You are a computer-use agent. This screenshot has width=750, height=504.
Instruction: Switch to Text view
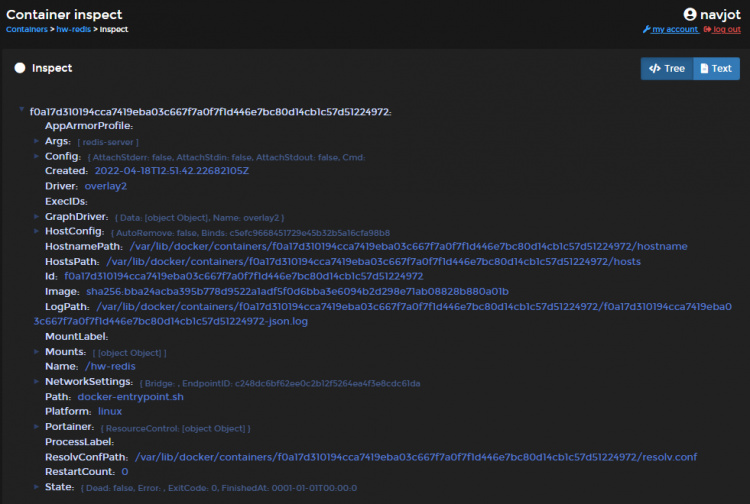pyautogui.click(x=714, y=69)
